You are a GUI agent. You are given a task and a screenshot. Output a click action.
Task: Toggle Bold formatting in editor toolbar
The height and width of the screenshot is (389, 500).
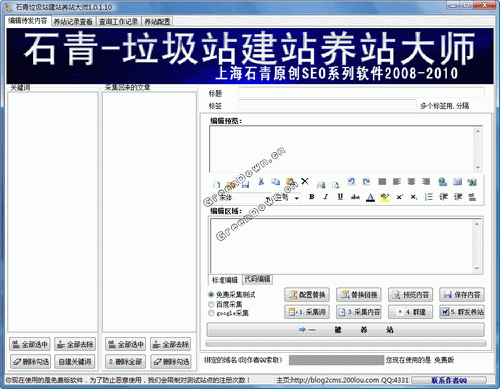(311, 197)
